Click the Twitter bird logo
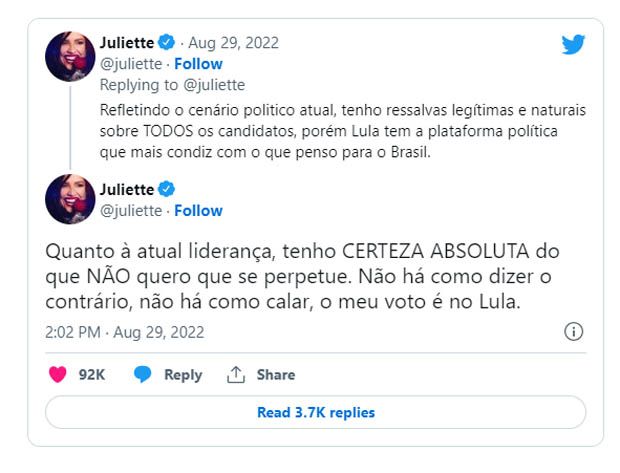Image resolution: width=620 pixels, height=473 pixels. [573, 45]
